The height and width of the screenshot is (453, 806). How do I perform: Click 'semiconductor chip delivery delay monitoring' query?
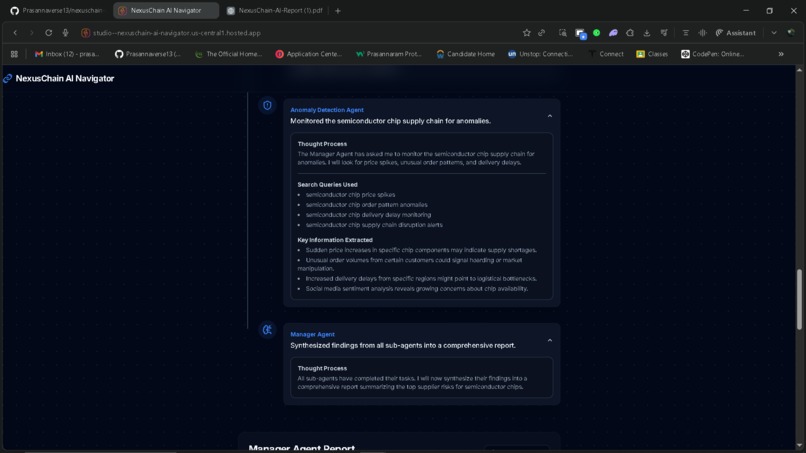[368, 215]
